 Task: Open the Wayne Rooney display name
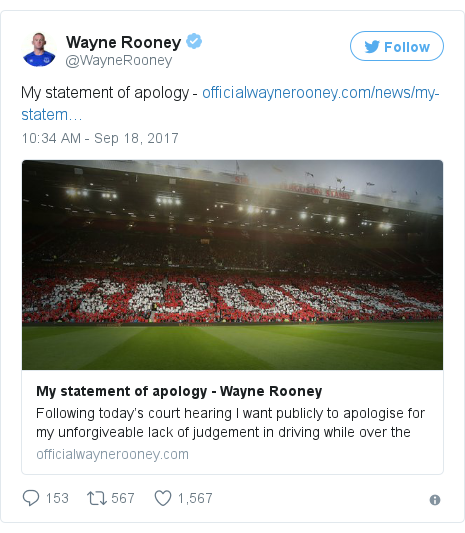[123, 42]
